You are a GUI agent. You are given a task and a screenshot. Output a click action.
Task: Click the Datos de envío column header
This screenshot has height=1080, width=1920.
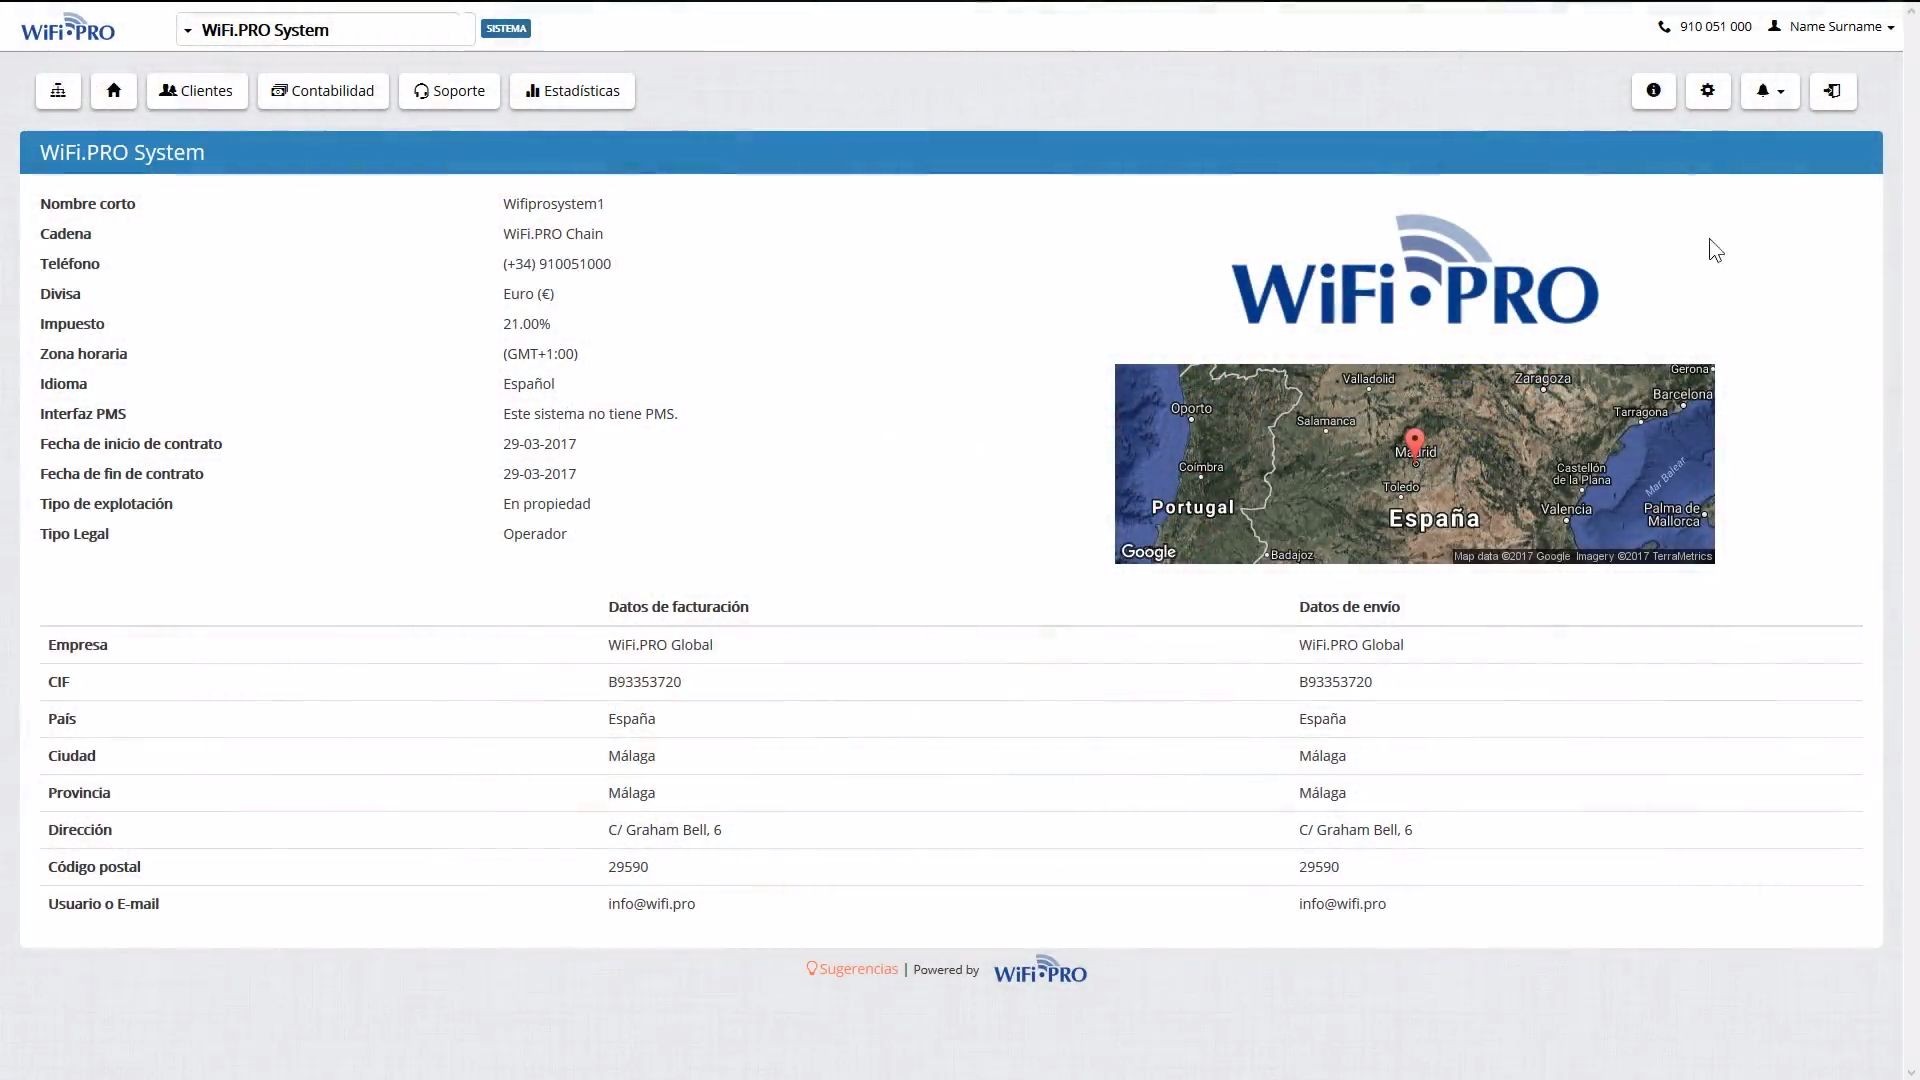coord(1349,607)
